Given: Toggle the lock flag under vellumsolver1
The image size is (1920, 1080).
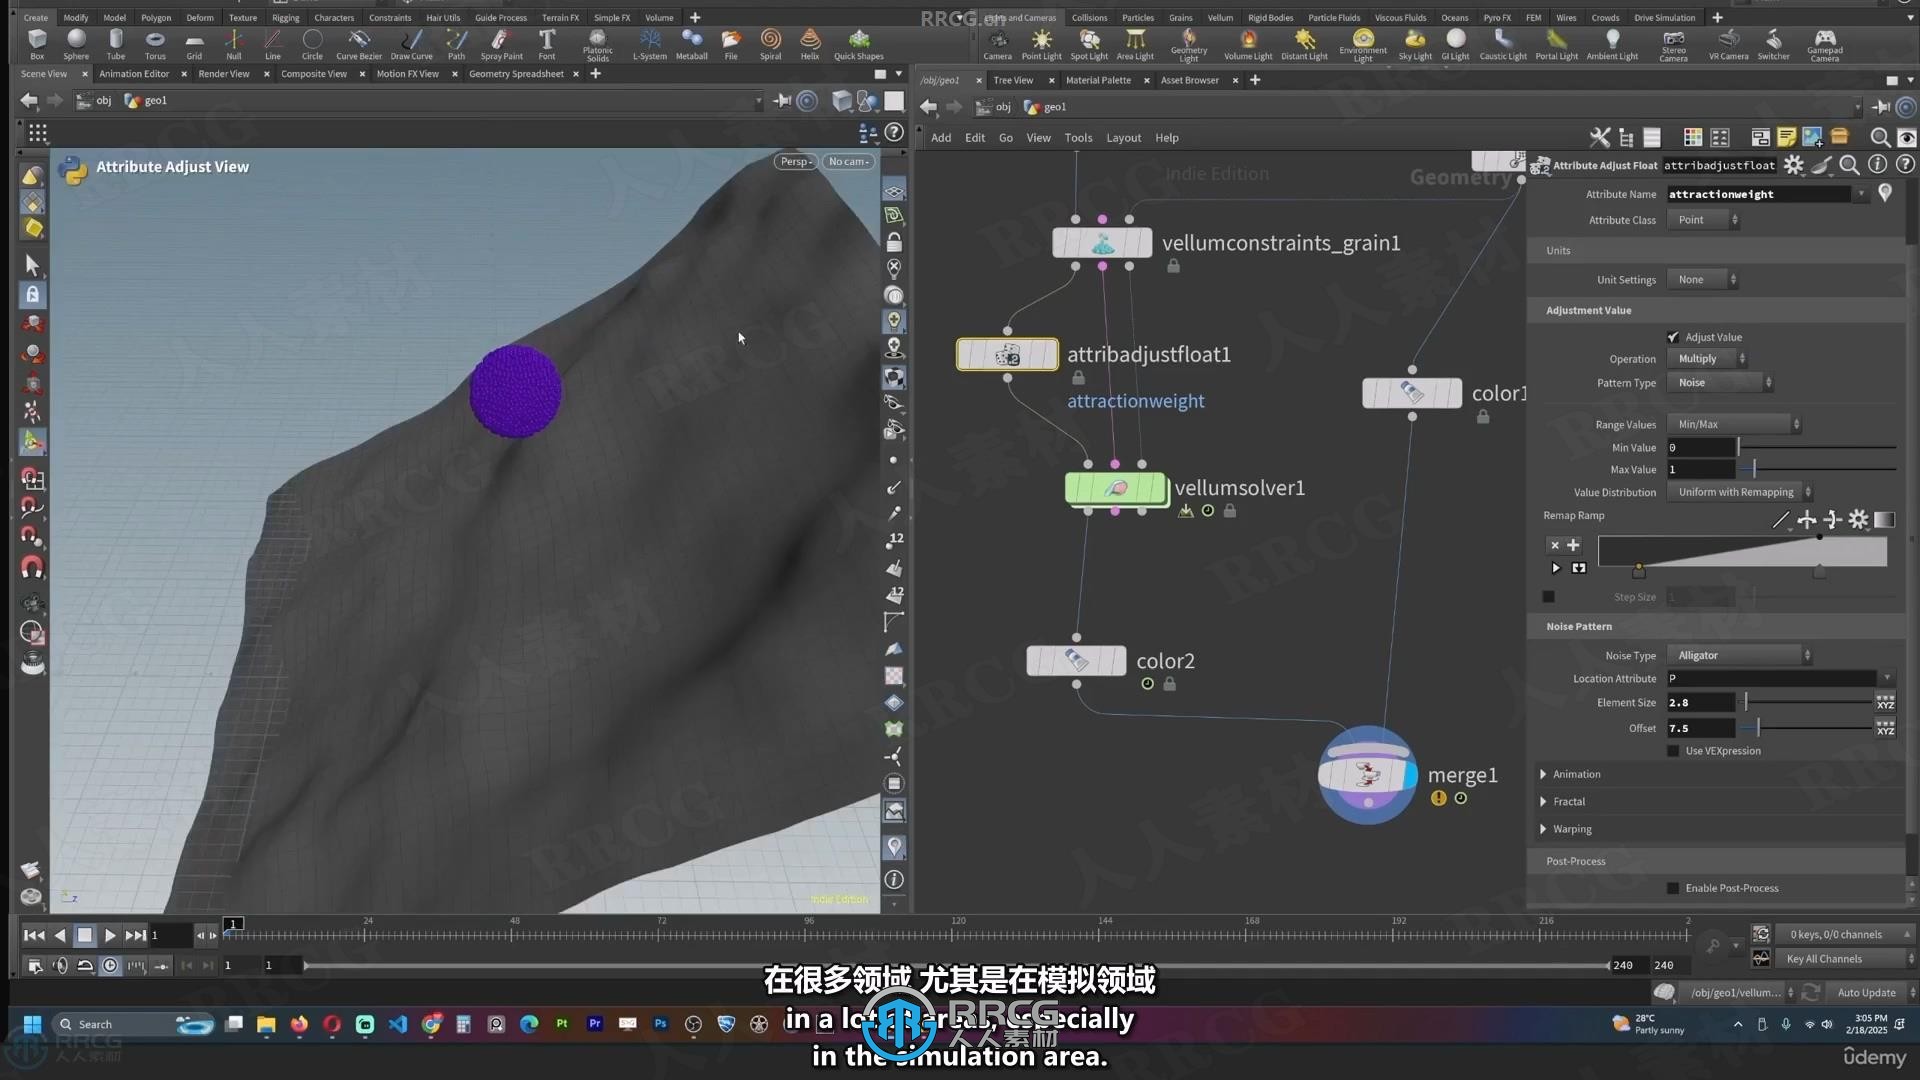Looking at the screenshot, I should coord(1230,511).
